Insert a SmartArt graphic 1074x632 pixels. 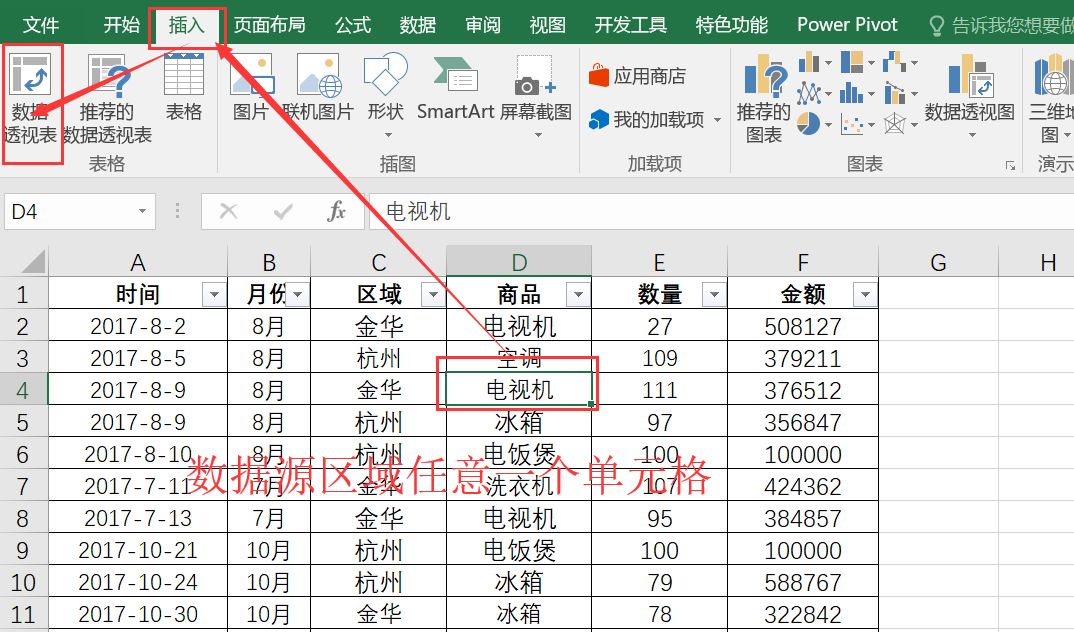point(455,87)
